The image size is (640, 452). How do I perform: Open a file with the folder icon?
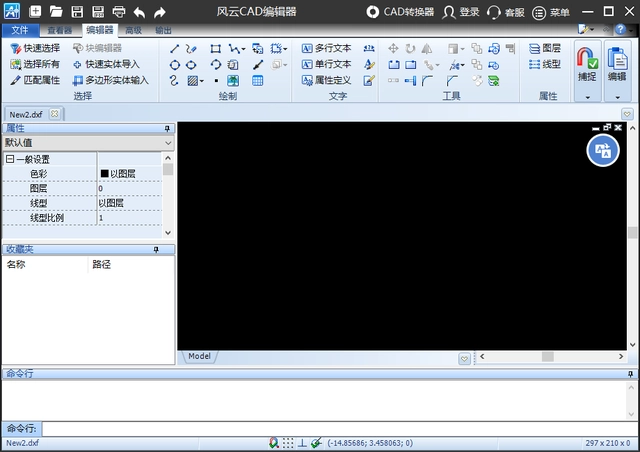[x=56, y=11]
